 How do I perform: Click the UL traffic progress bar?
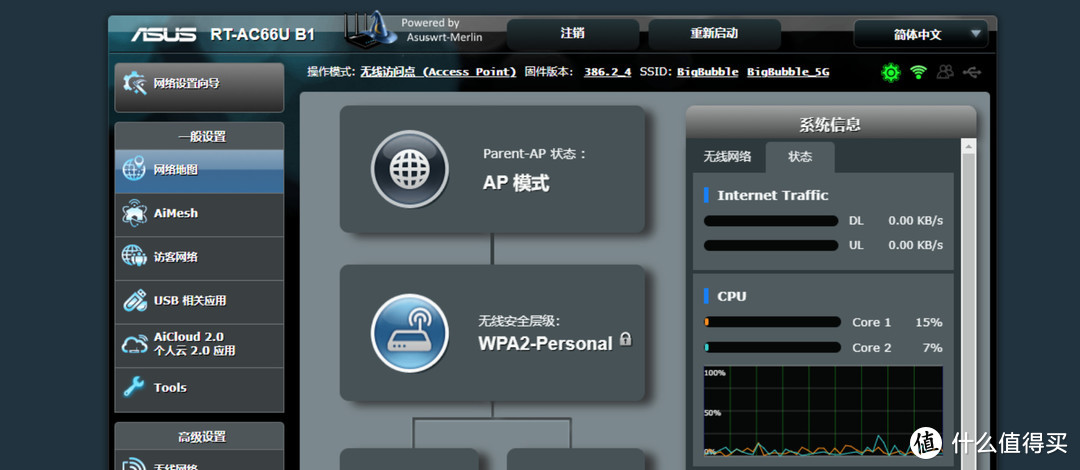[771, 245]
